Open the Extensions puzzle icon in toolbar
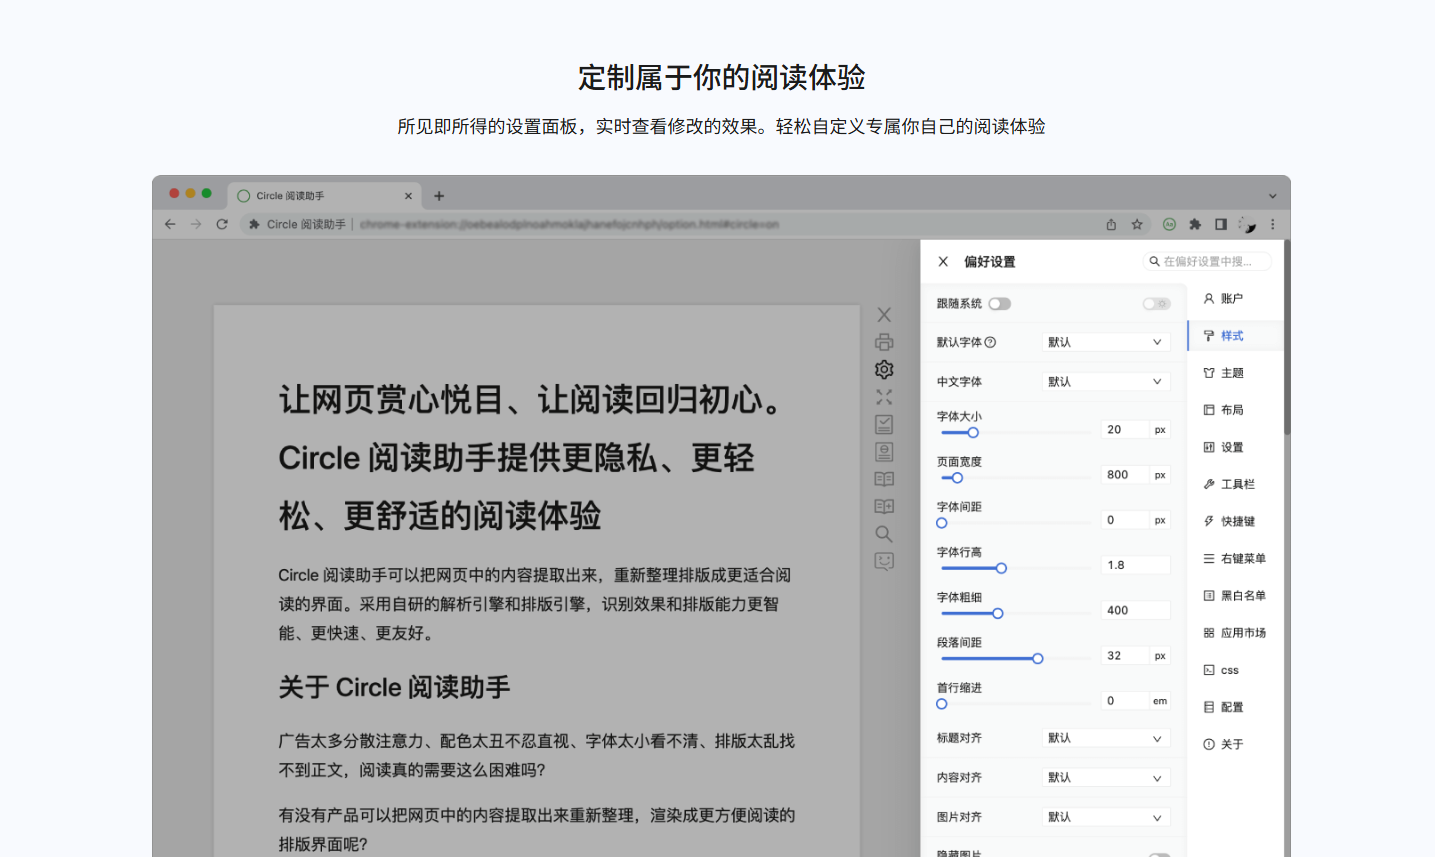 (x=1195, y=224)
